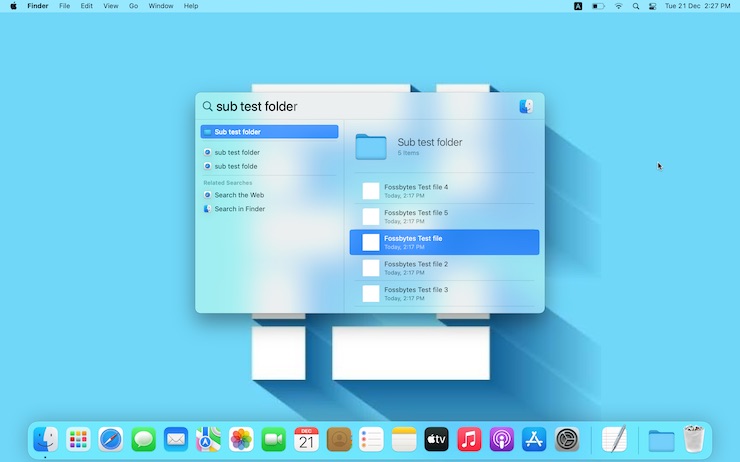Click the Siri icon in Spotlight bar

point(526,107)
